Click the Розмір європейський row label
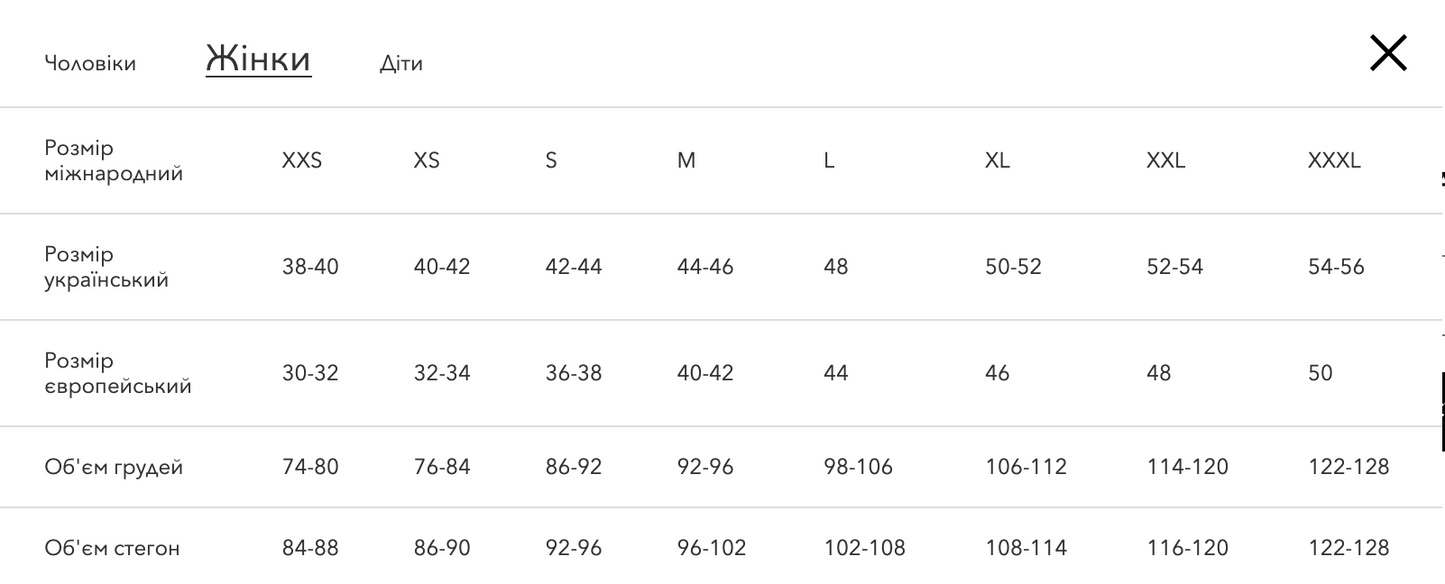 coord(118,373)
